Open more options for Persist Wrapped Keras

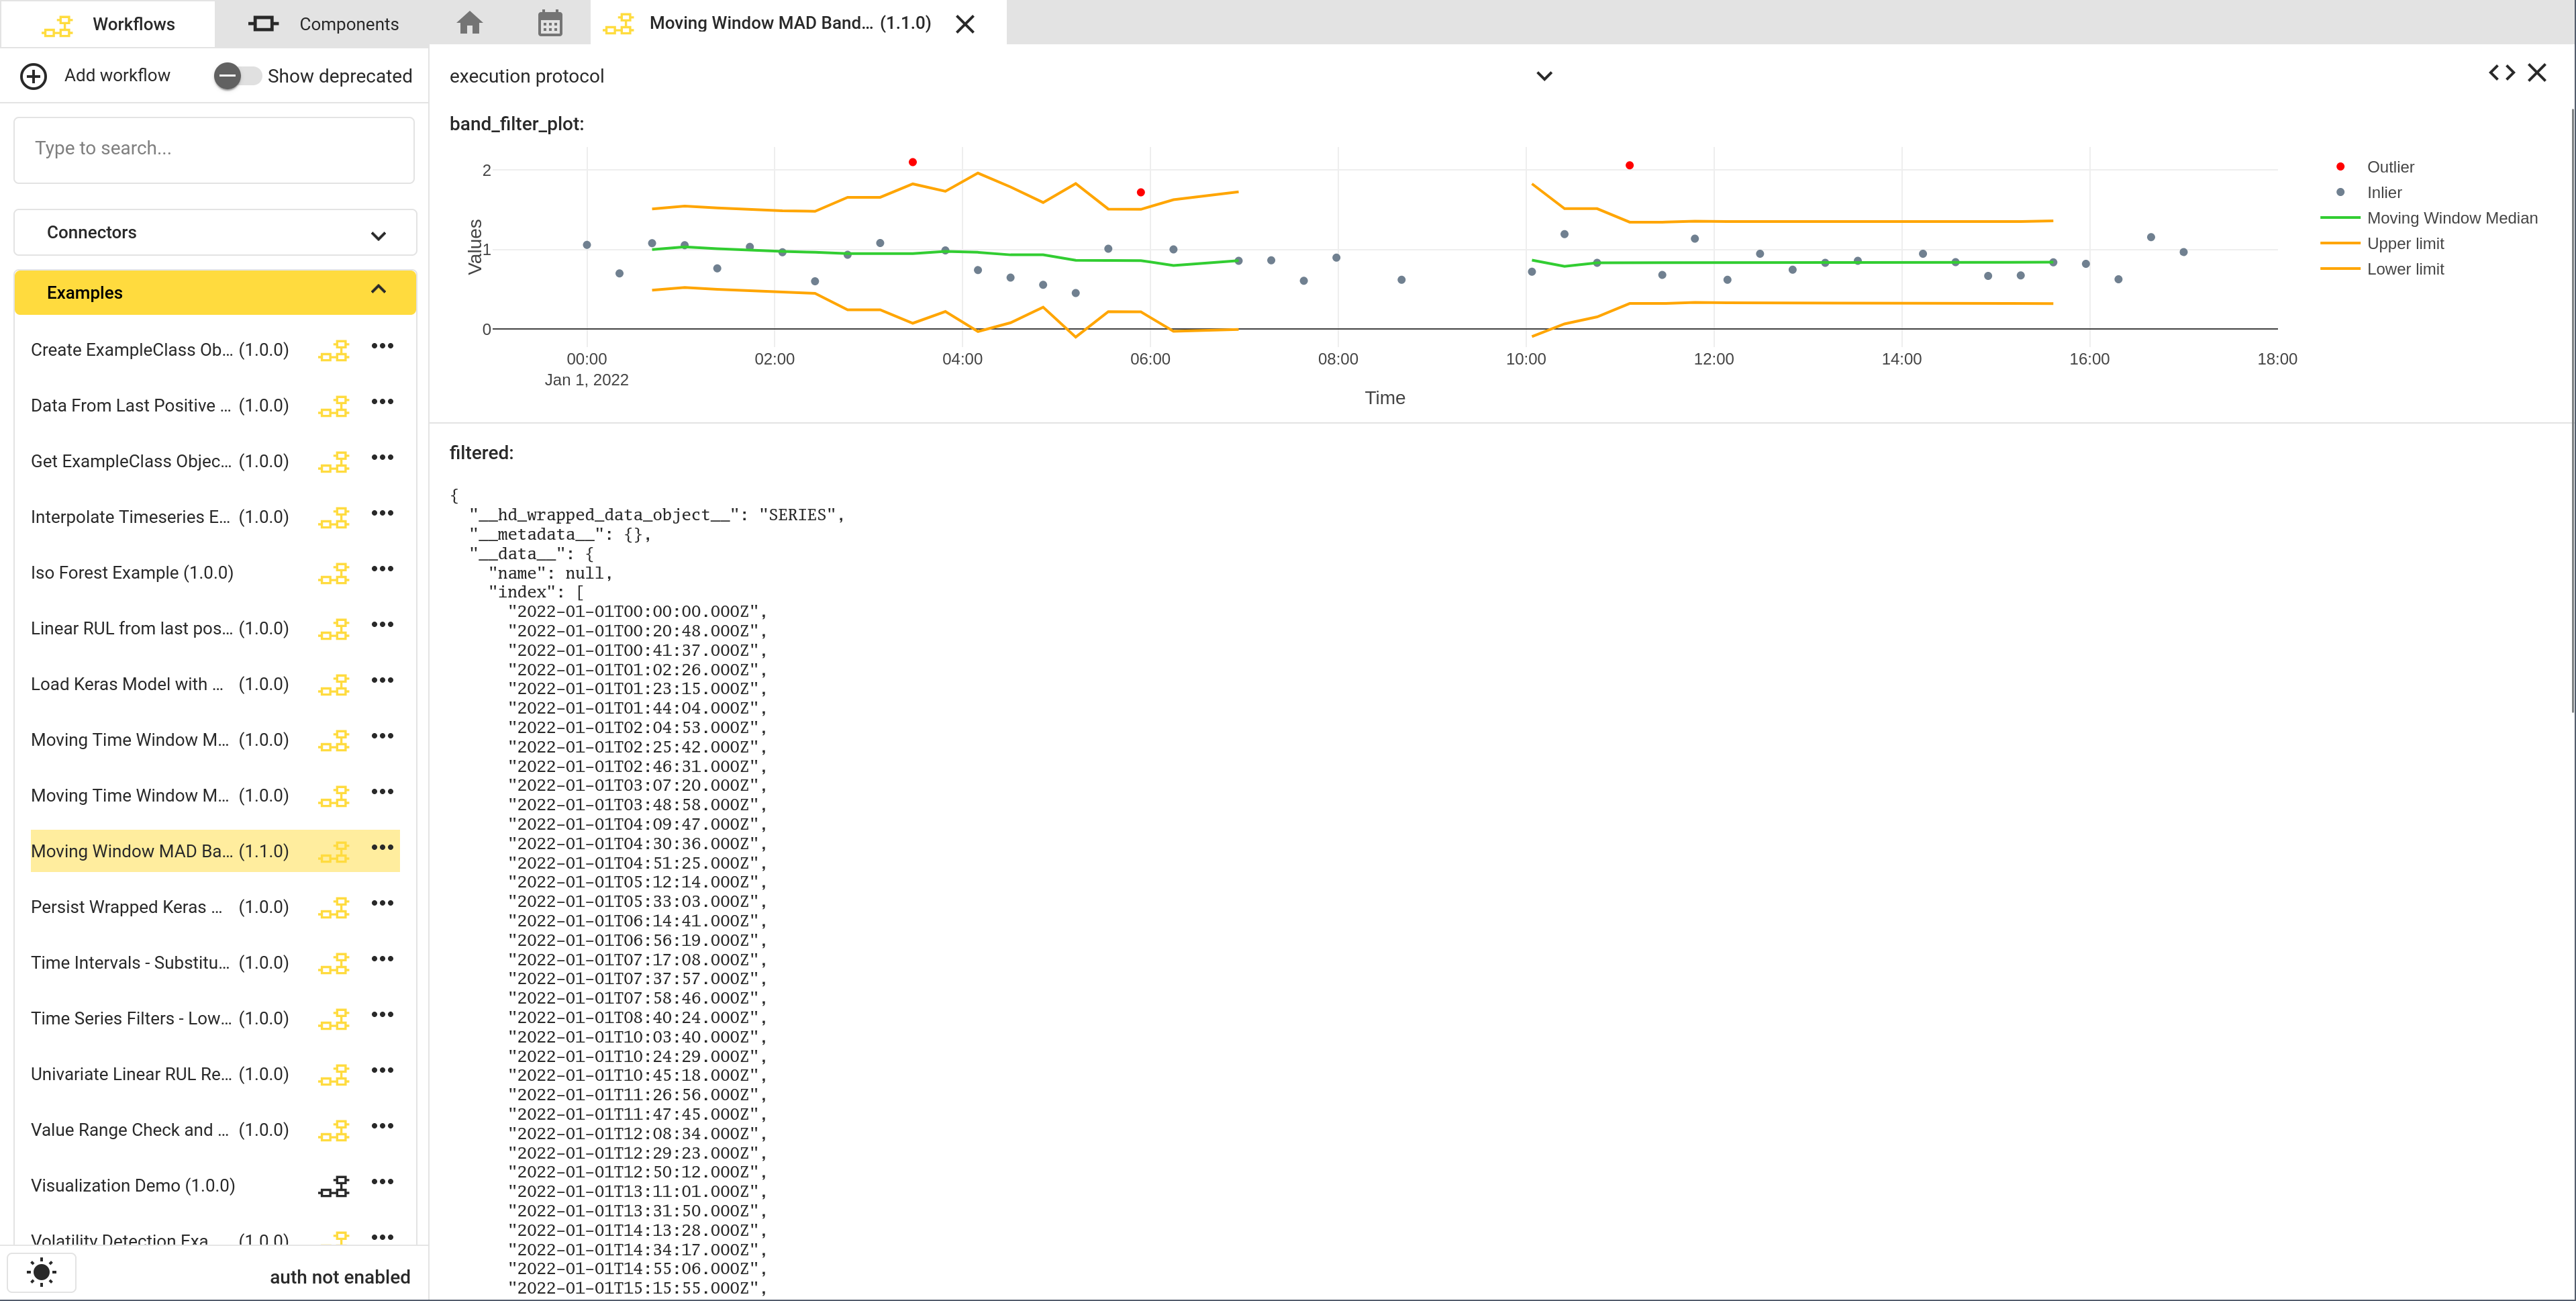(382, 904)
